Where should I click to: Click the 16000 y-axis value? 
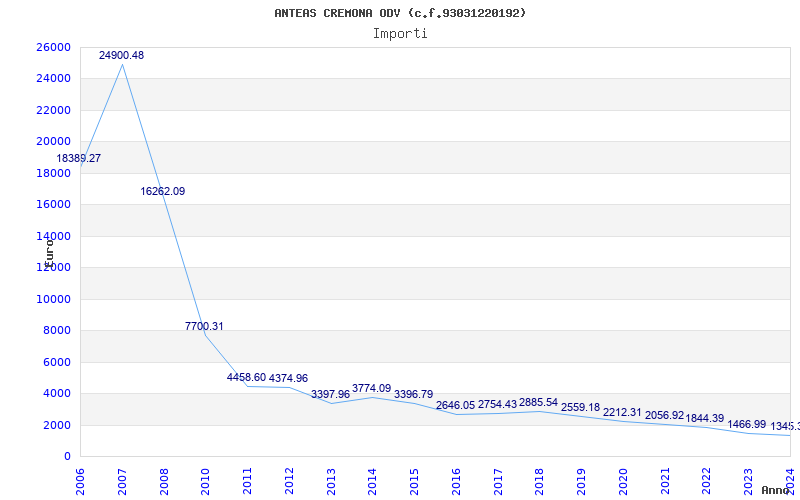[54, 205]
